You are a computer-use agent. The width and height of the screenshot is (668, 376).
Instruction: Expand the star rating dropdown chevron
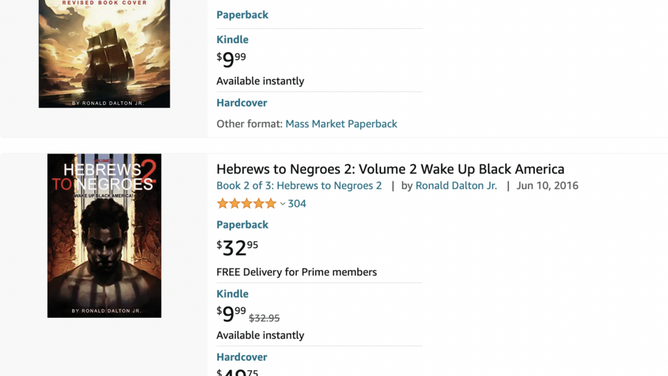point(282,204)
